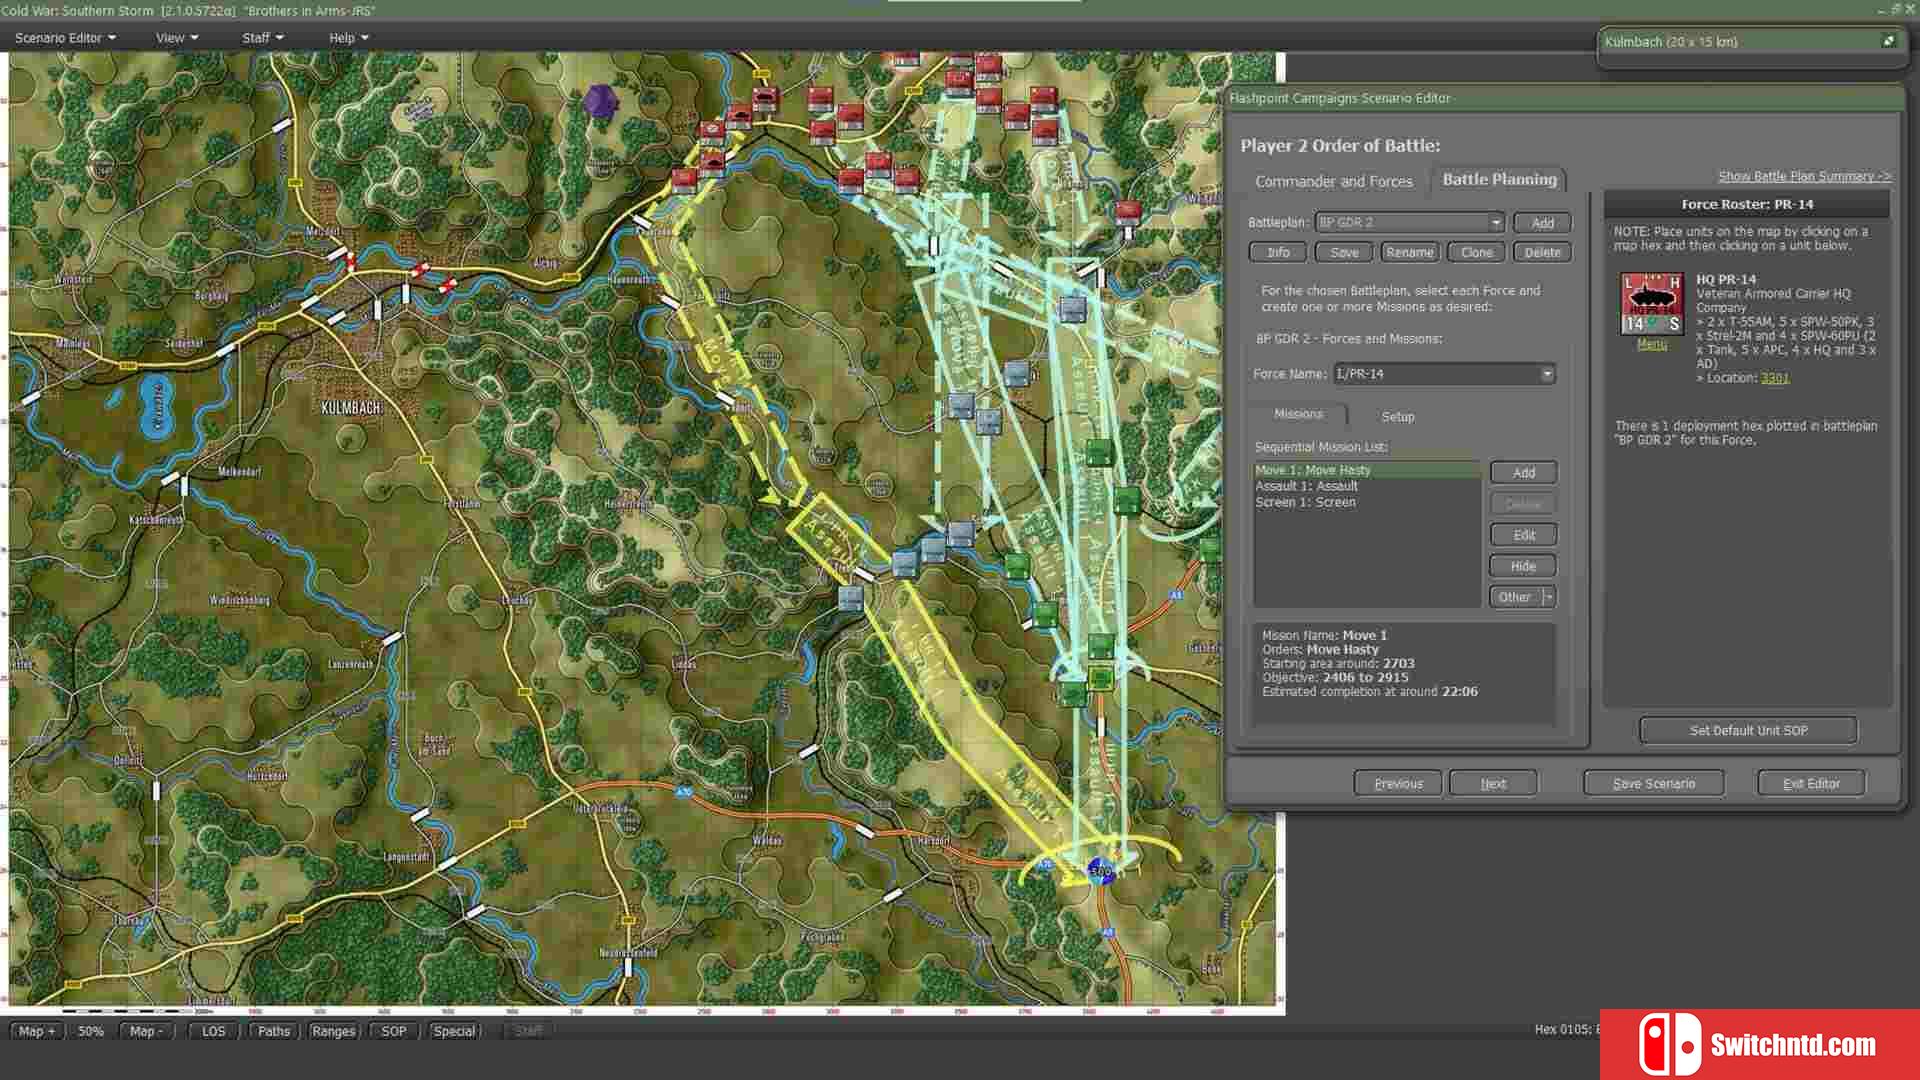The height and width of the screenshot is (1080, 1920).
Task: Click the battleplan Save button
Action: (1344, 253)
